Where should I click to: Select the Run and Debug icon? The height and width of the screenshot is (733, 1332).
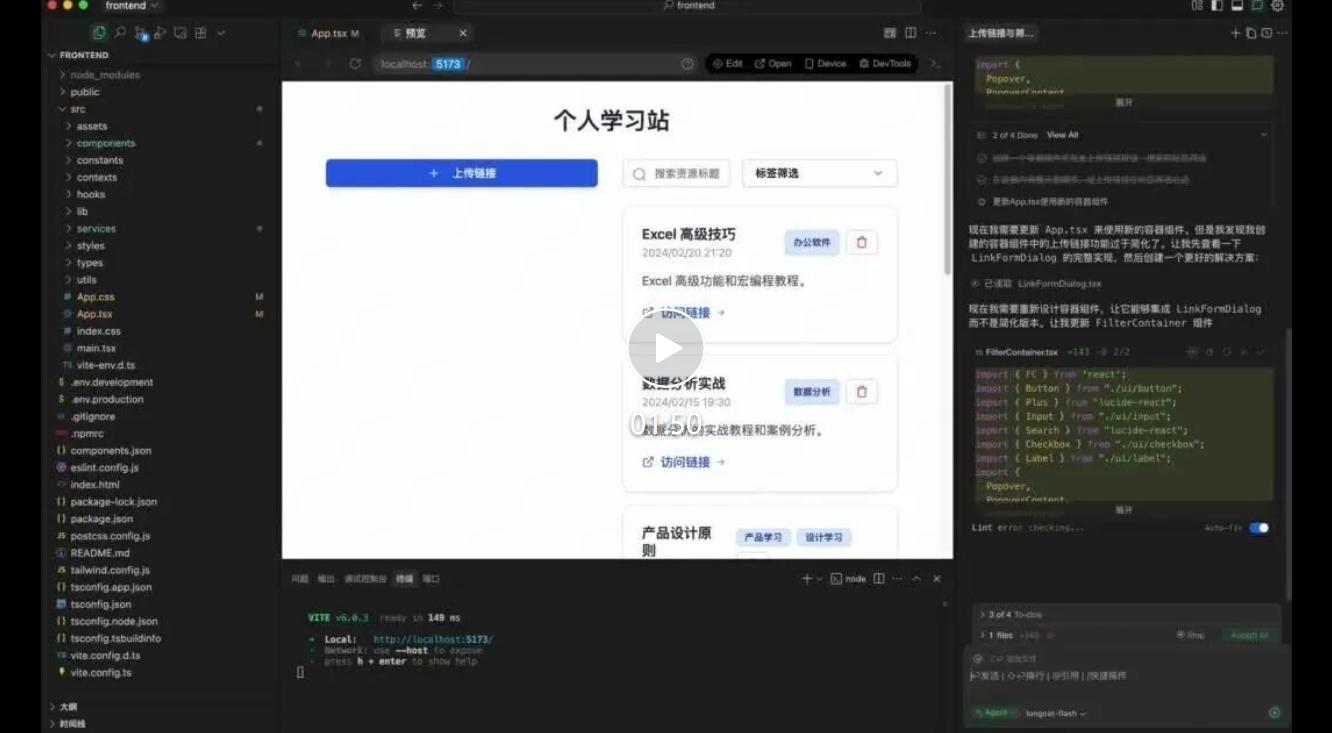click(x=160, y=32)
